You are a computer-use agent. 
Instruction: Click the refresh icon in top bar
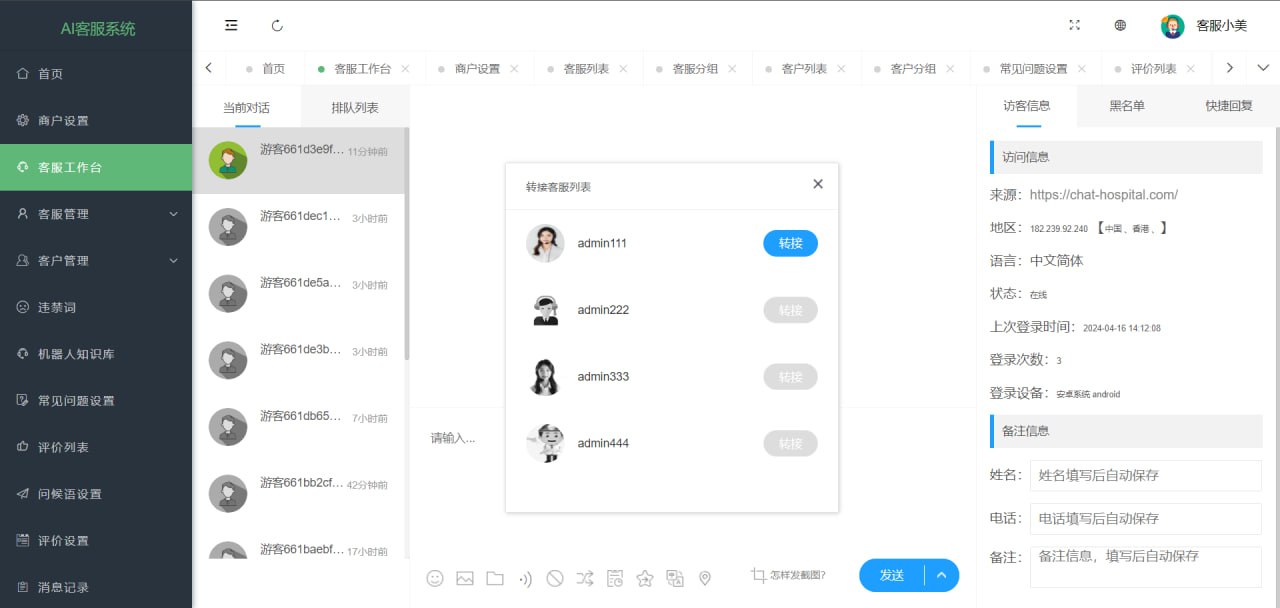click(x=277, y=26)
